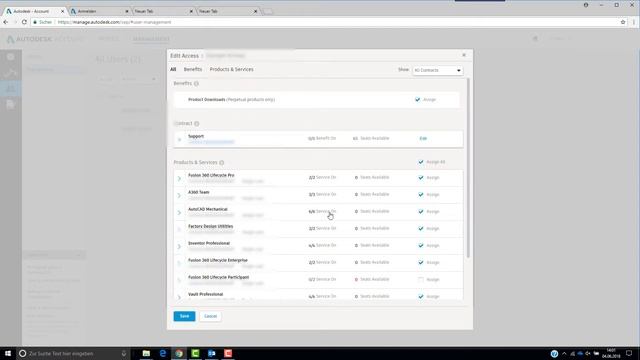Switch to Chrome in the taskbar

point(179,353)
